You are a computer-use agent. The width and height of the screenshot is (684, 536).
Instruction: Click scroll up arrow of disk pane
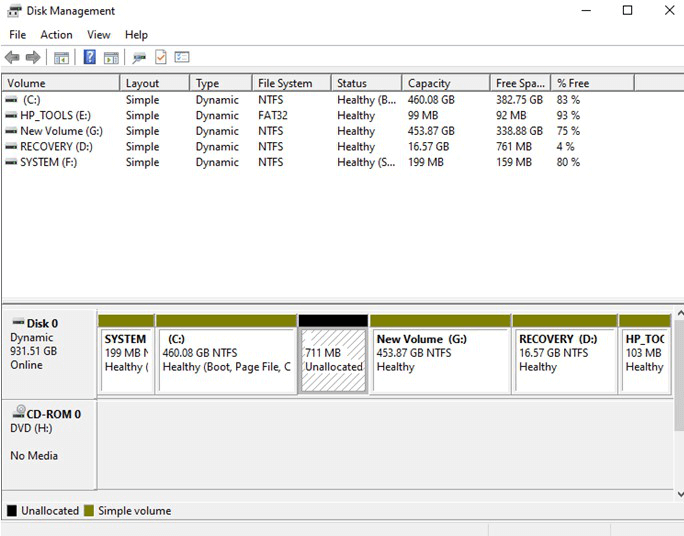(x=680, y=313)
